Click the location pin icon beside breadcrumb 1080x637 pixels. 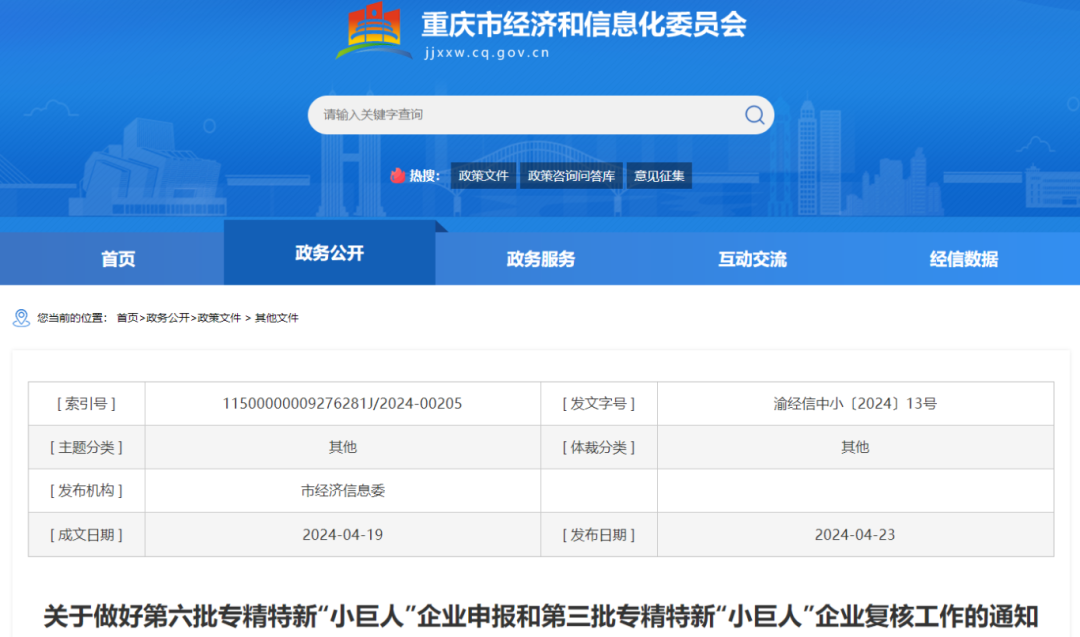pyautogui.click(x=21, y=318)
